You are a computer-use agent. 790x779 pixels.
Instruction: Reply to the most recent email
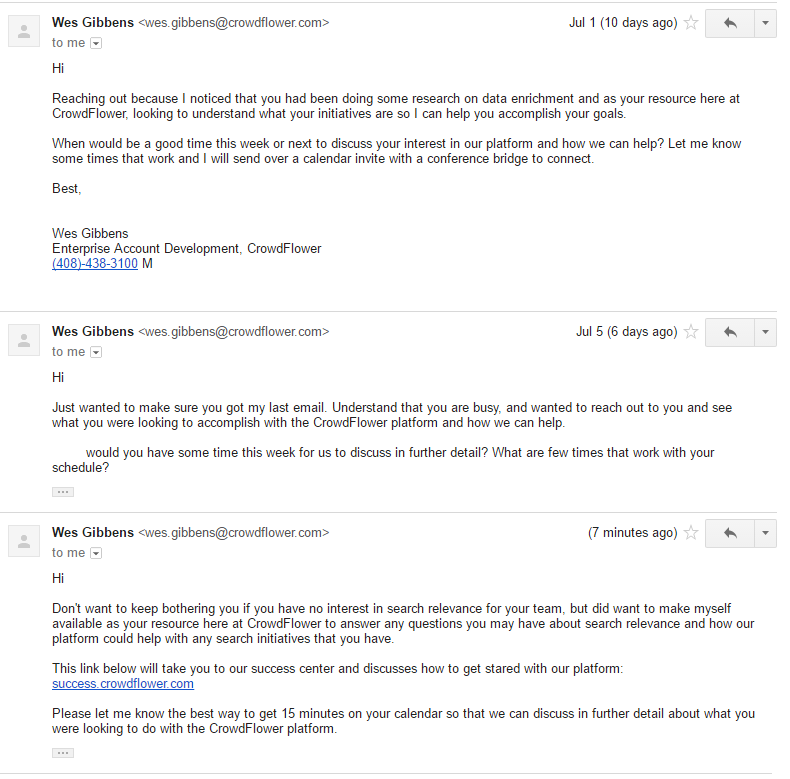coord(729,533)
